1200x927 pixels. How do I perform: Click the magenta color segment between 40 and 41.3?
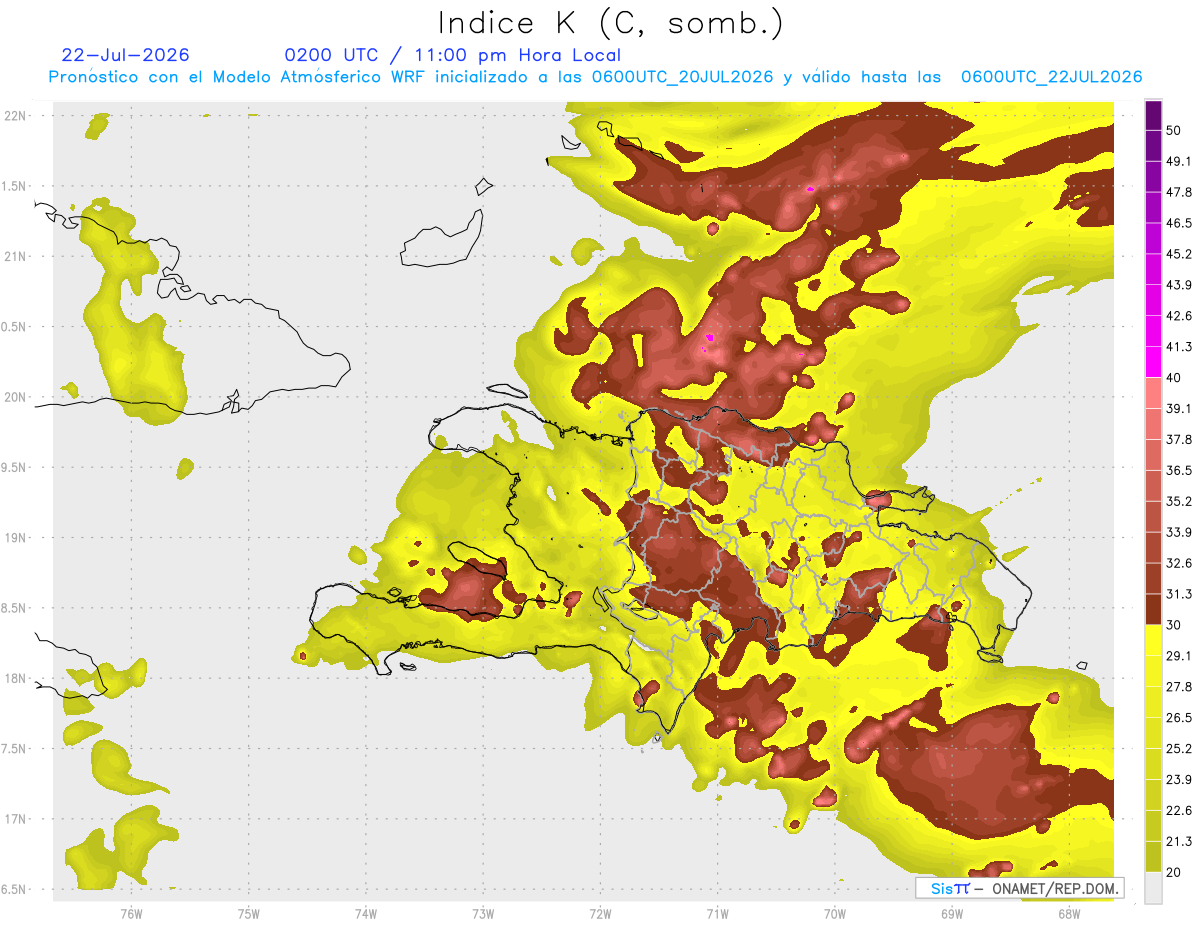(x=1153, y=363)
